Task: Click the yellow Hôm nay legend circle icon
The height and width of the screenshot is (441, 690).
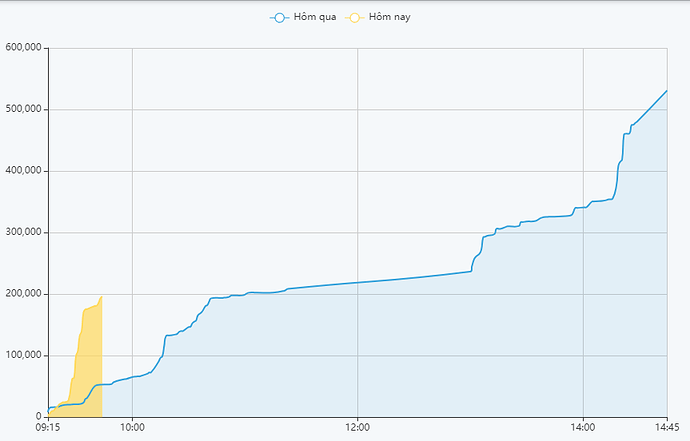Action: (x=355, y=18)
